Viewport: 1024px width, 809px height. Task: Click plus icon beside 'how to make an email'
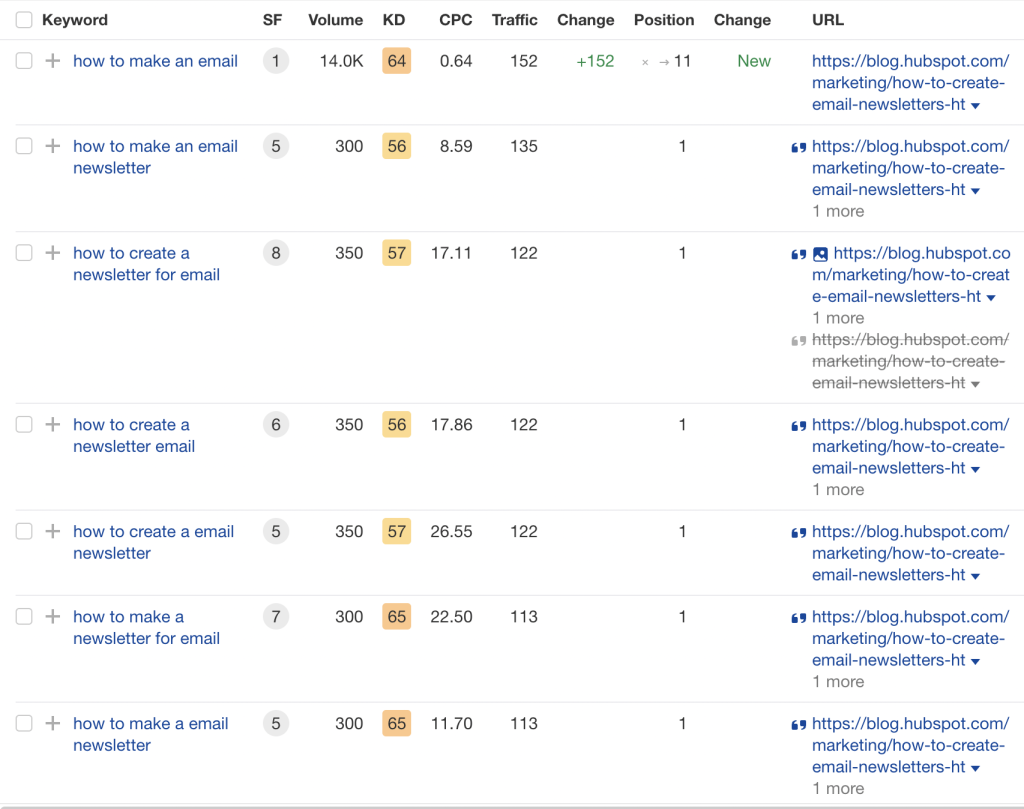[53, 61]
